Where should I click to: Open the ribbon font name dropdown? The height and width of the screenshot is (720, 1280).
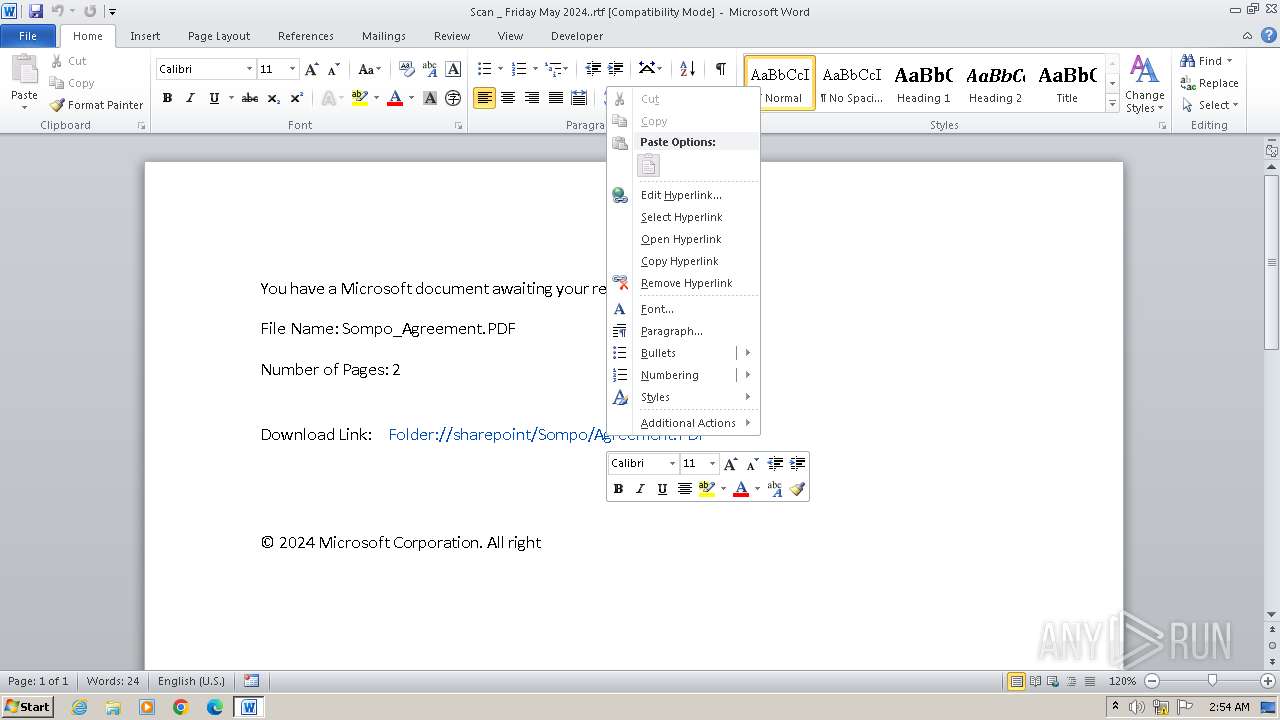pos(249,69)
